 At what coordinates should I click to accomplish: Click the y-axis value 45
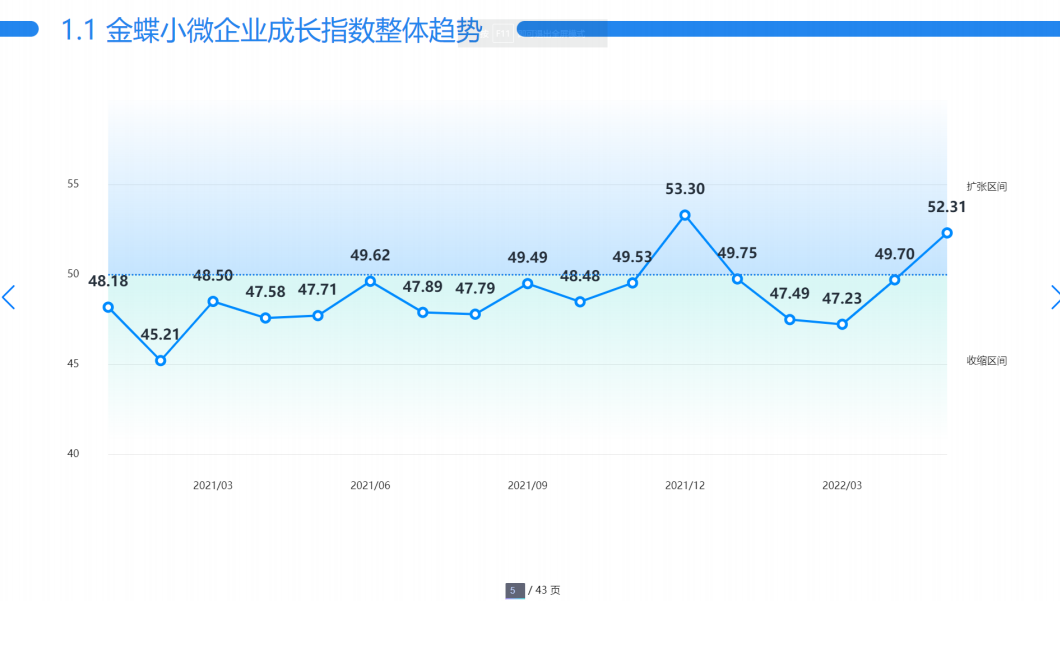(73, 364)
